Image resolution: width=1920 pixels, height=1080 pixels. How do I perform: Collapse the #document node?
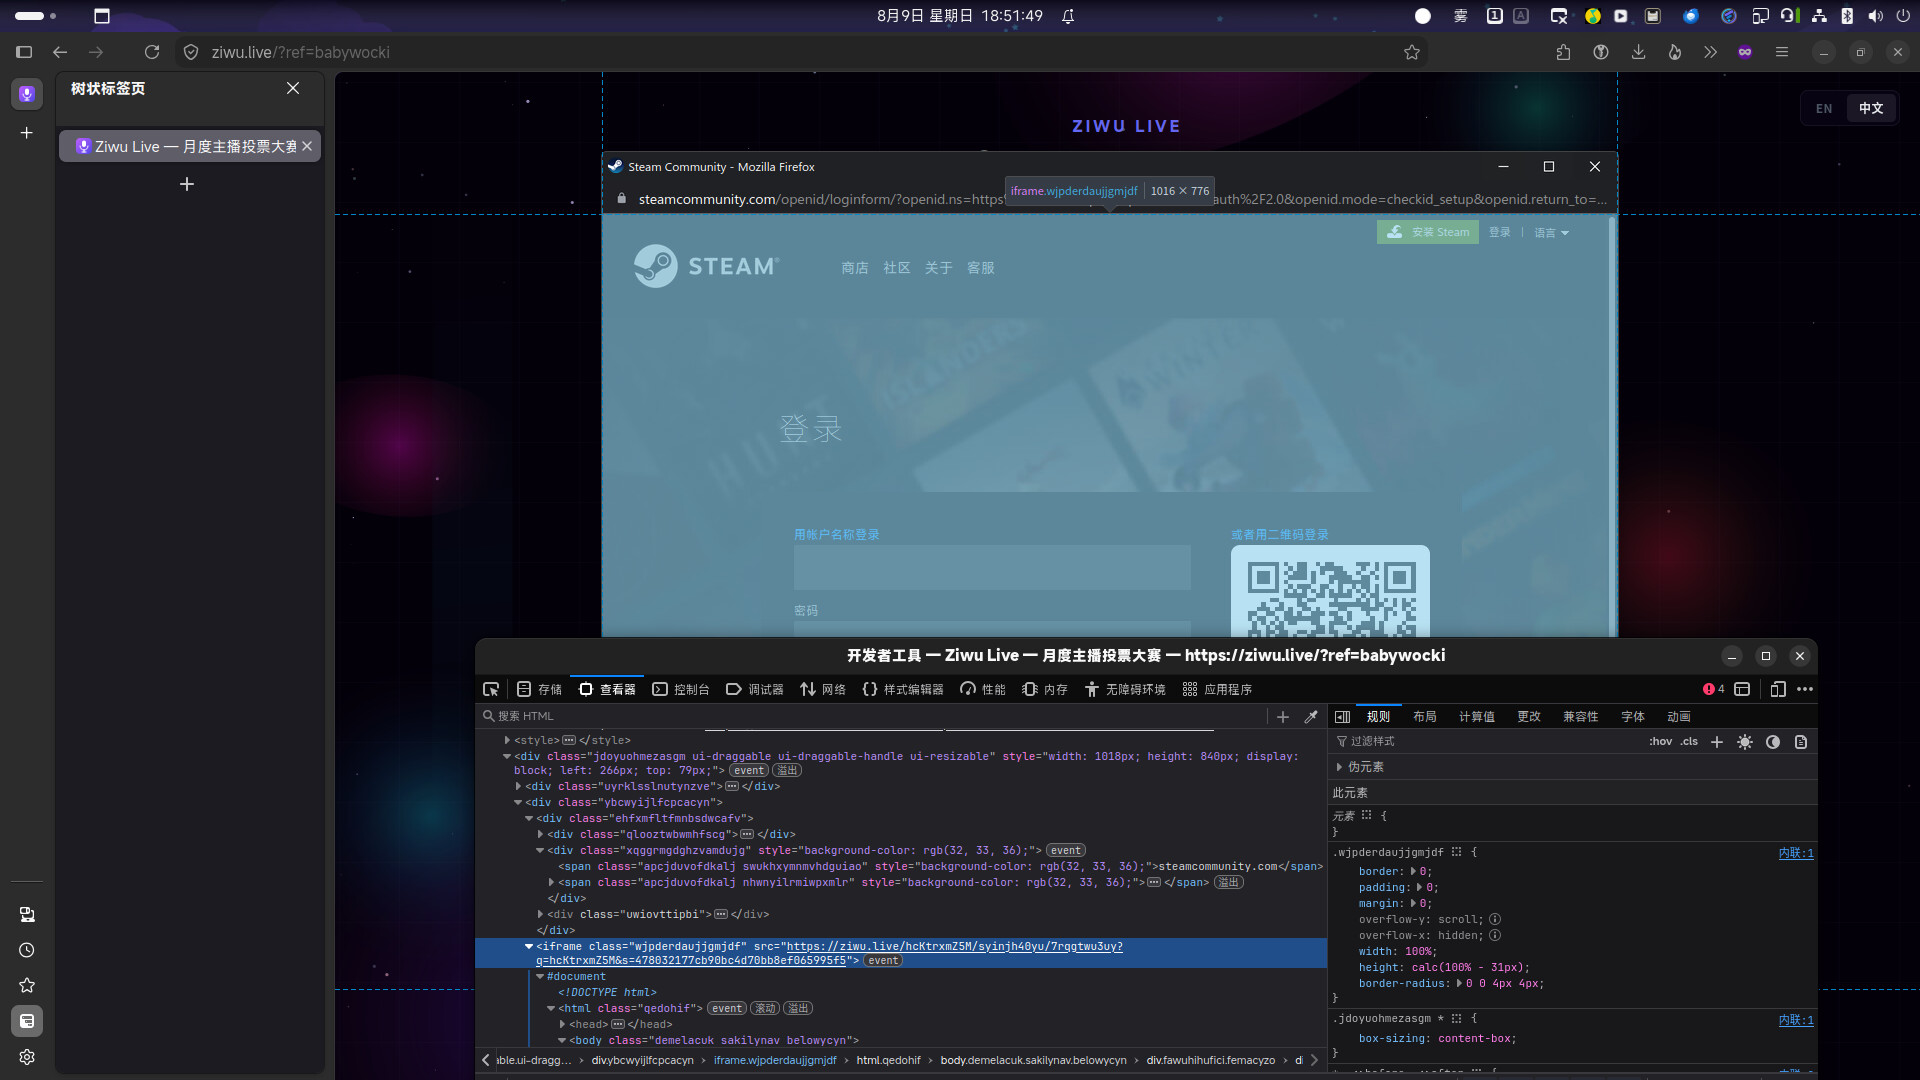point(540,977)
